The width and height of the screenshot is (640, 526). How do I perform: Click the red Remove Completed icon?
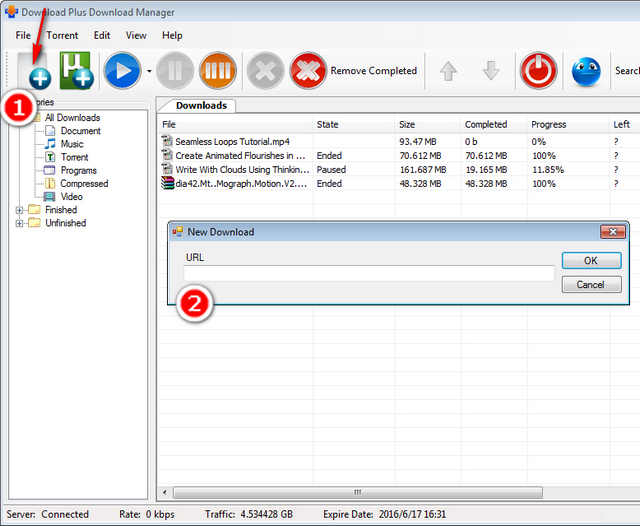click(308, 71)
